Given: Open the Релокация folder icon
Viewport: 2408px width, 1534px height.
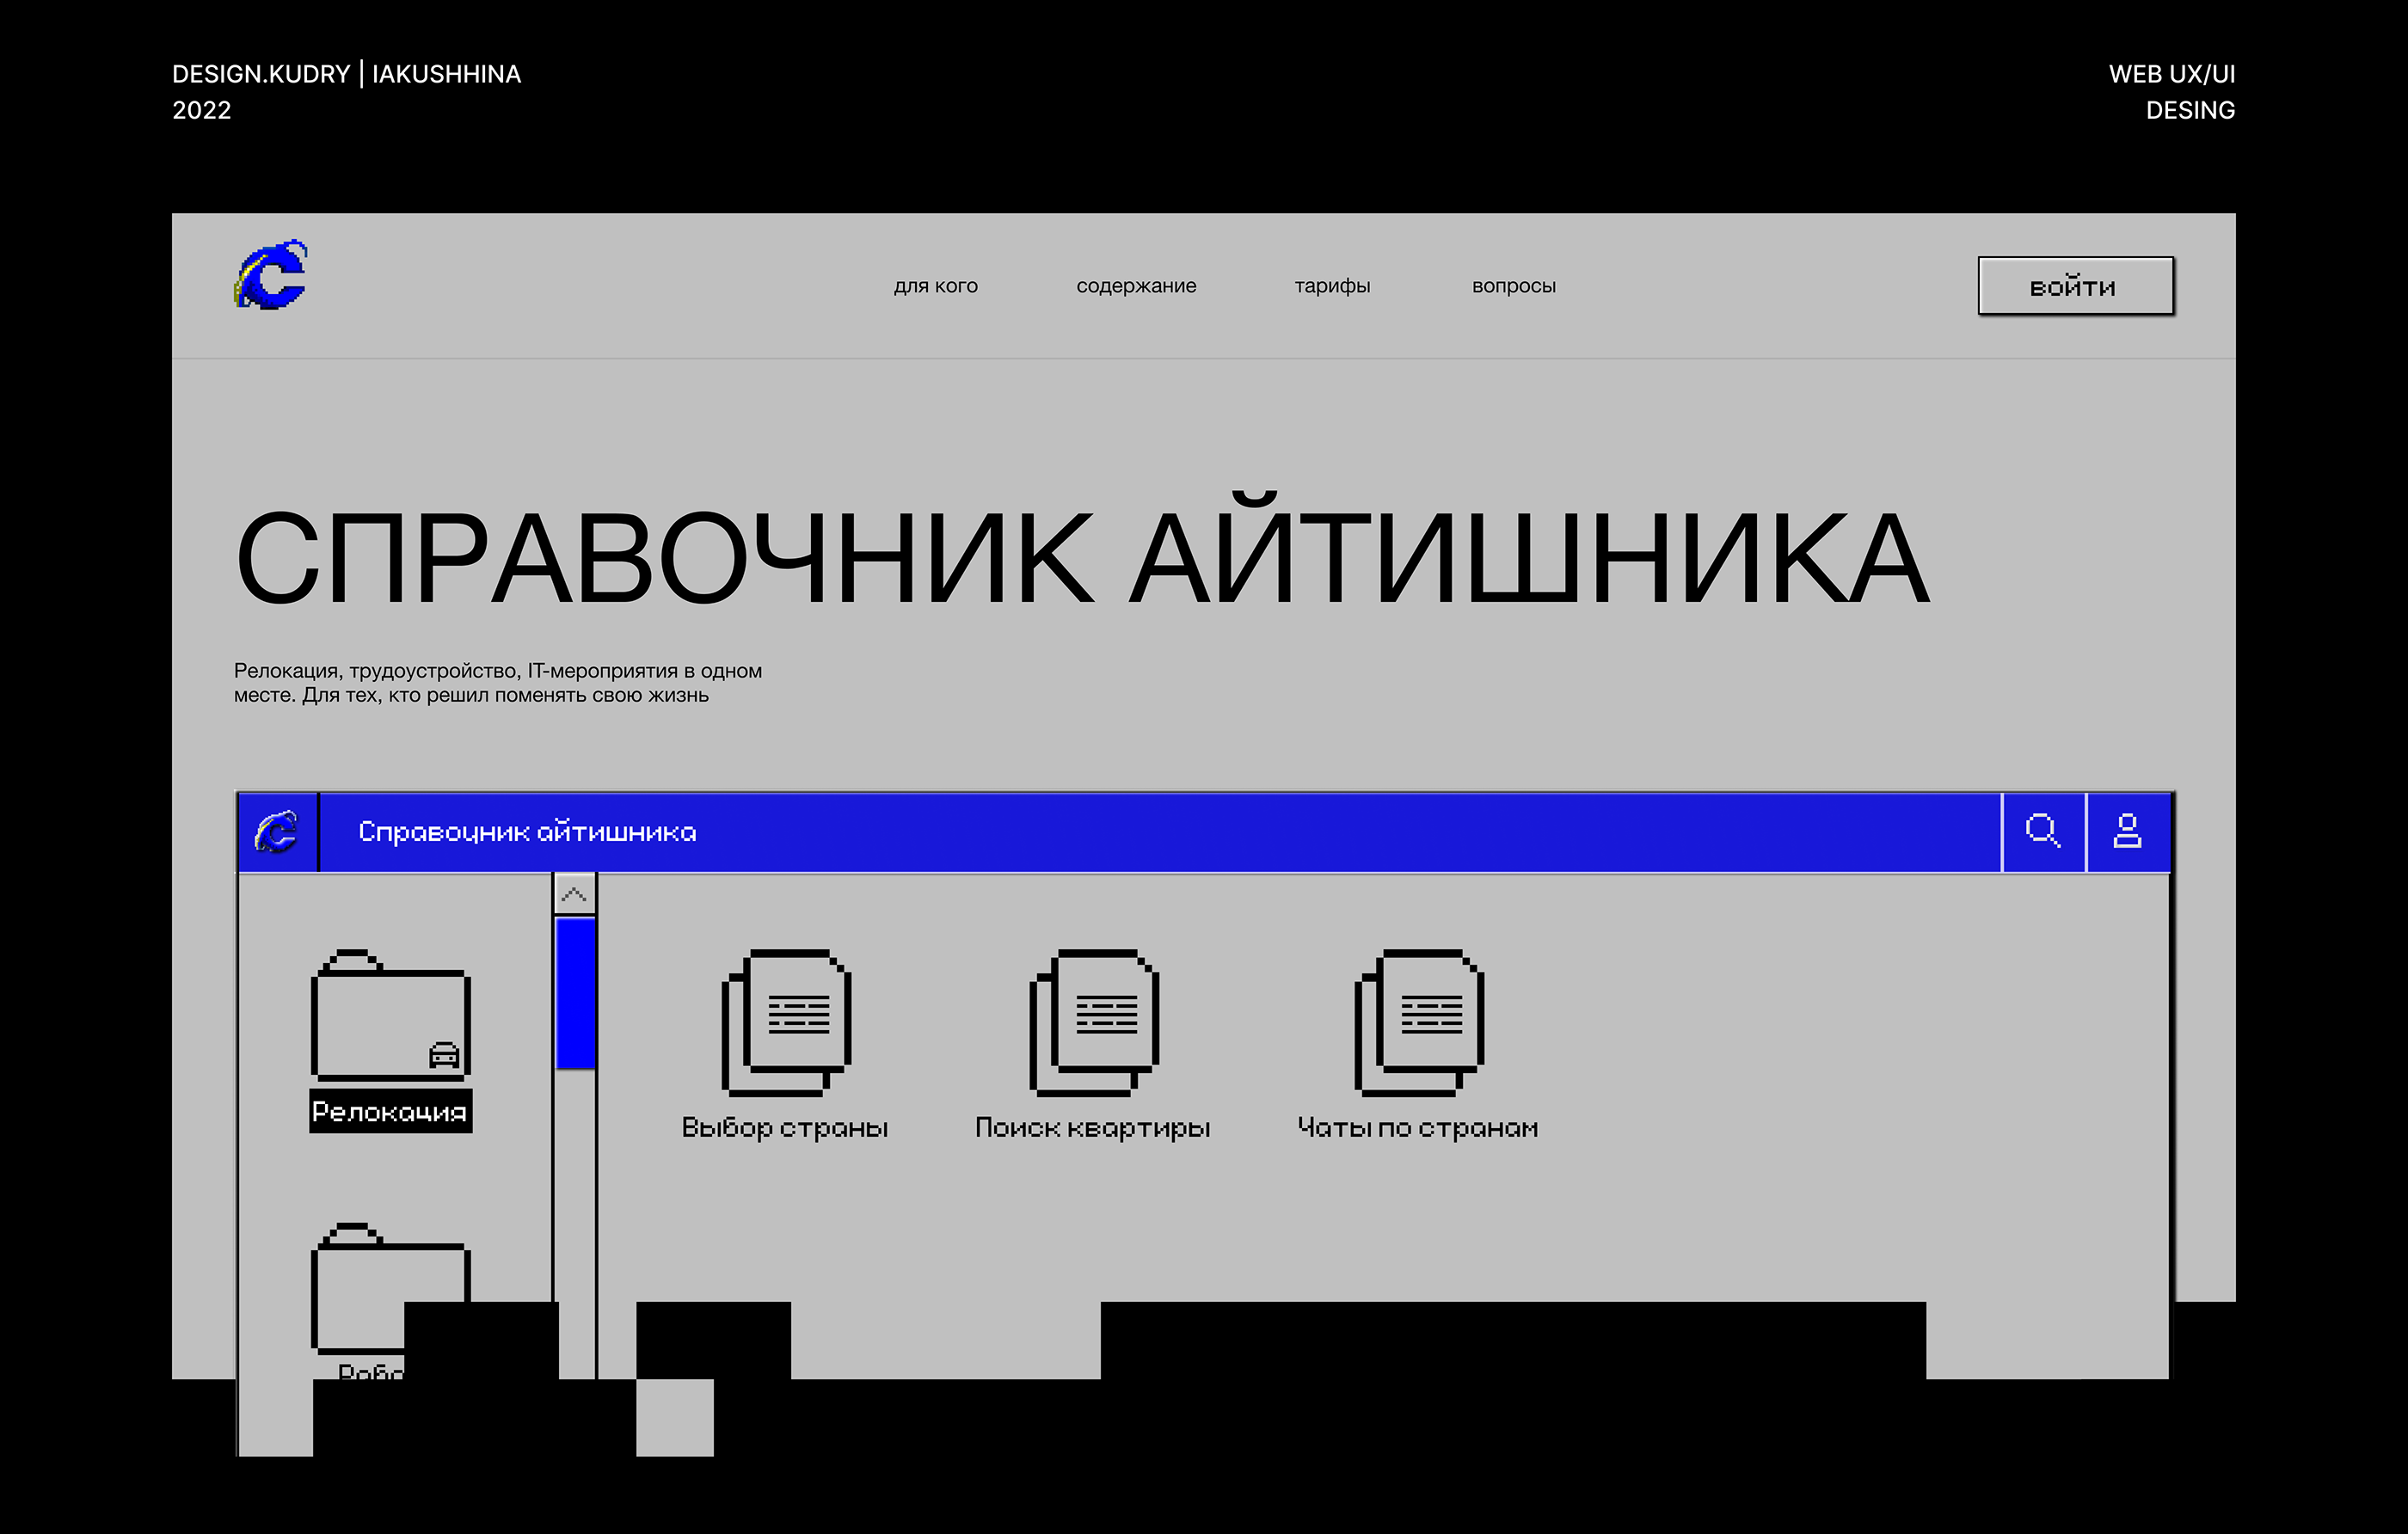Looking at the screenshot, I should [x=390, y=1015].
